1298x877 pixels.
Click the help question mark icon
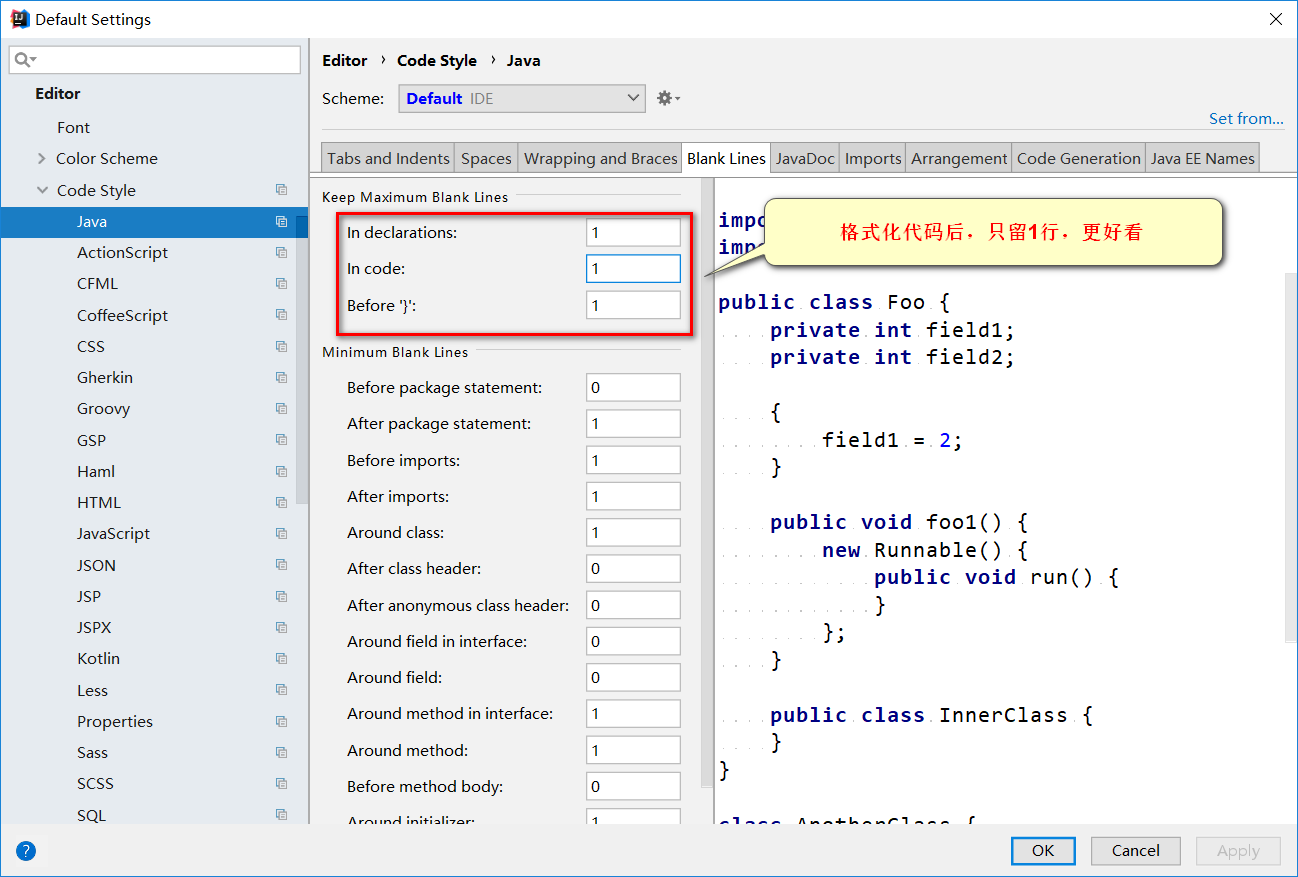[x=26, y=851]
